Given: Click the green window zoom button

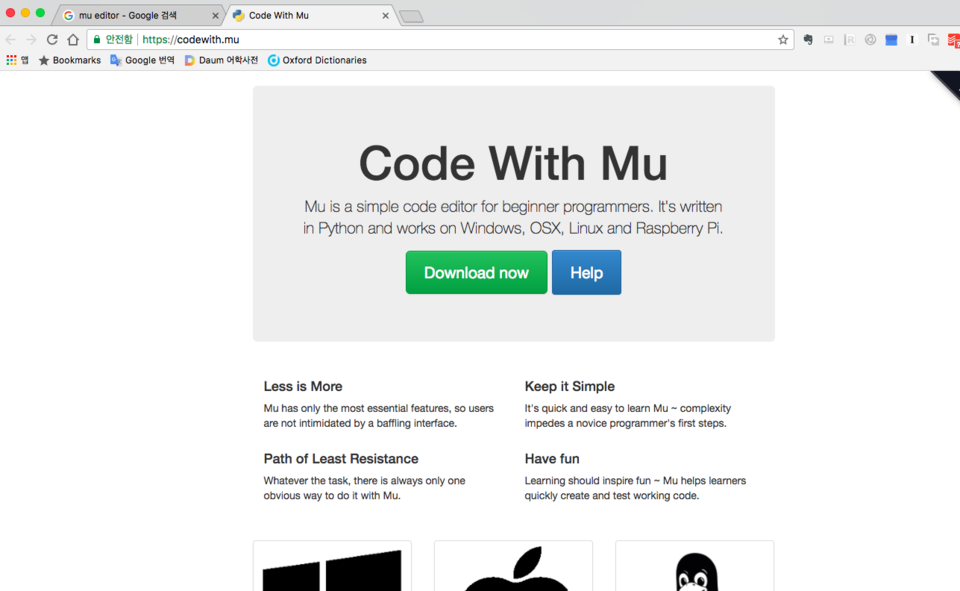Looking at the screenshot, I should [x=40, y=13].
